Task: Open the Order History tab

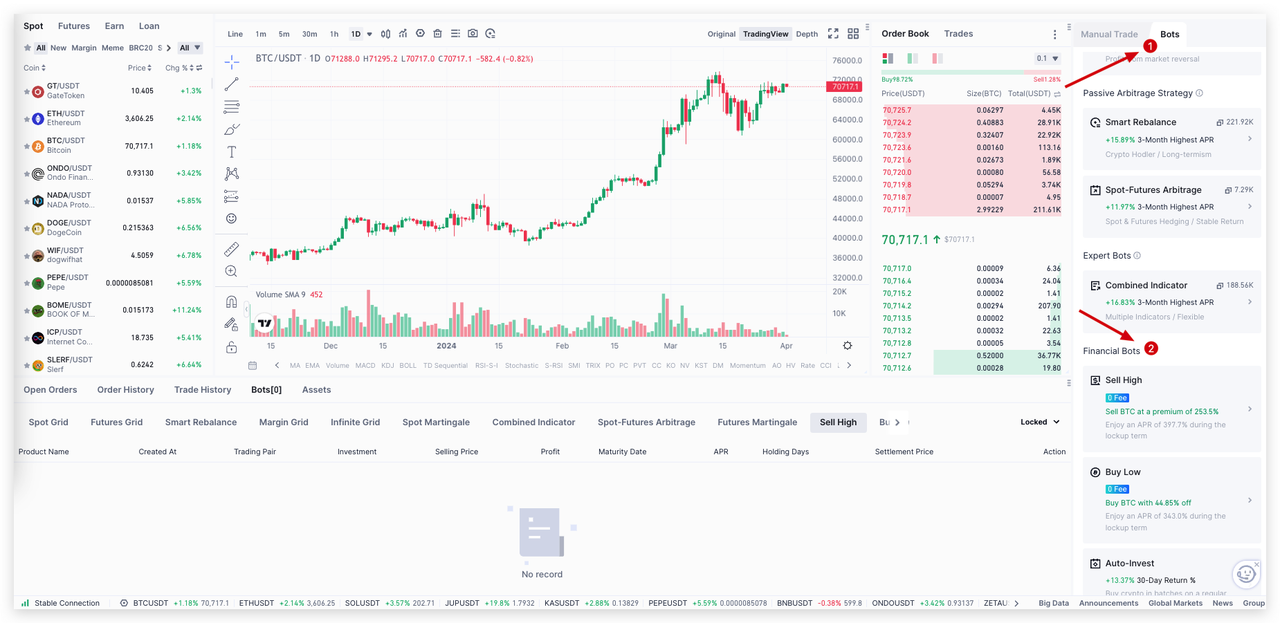Action: click(x=125, y=390)
